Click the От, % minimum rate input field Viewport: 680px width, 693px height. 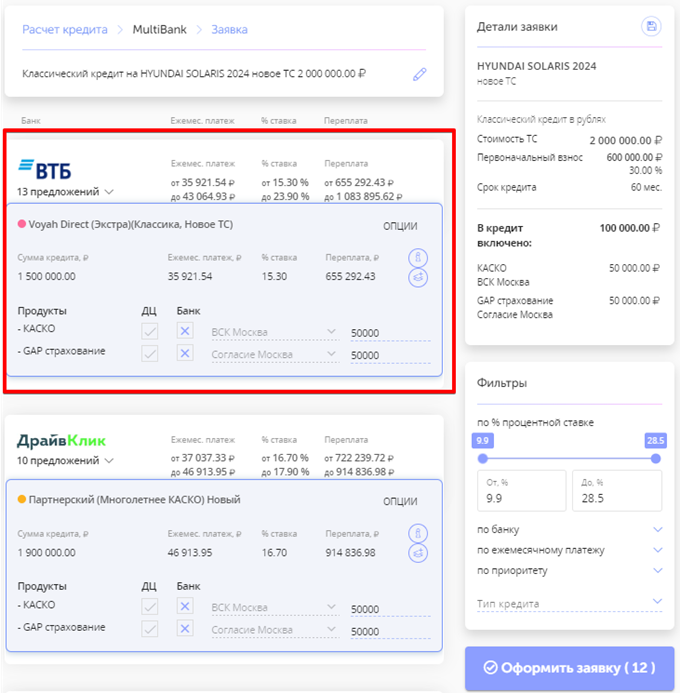pyautogui.click(x=520, y=497)
